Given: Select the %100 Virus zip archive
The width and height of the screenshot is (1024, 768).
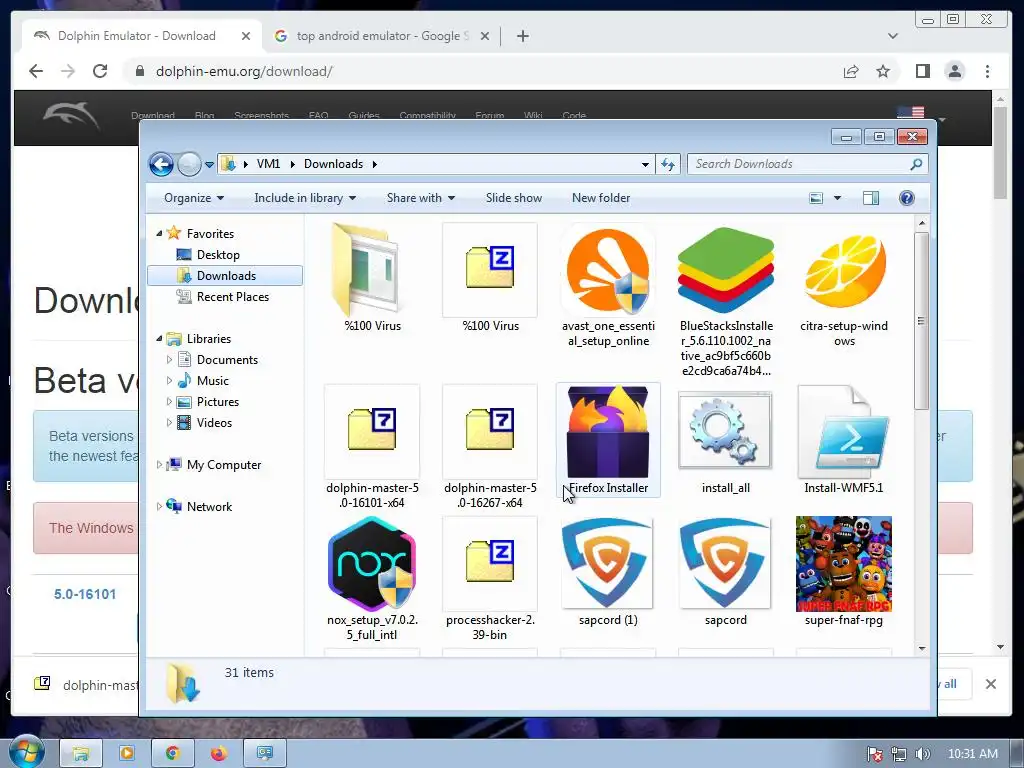Looking at the screenshot, I should (x=490, y=278).
